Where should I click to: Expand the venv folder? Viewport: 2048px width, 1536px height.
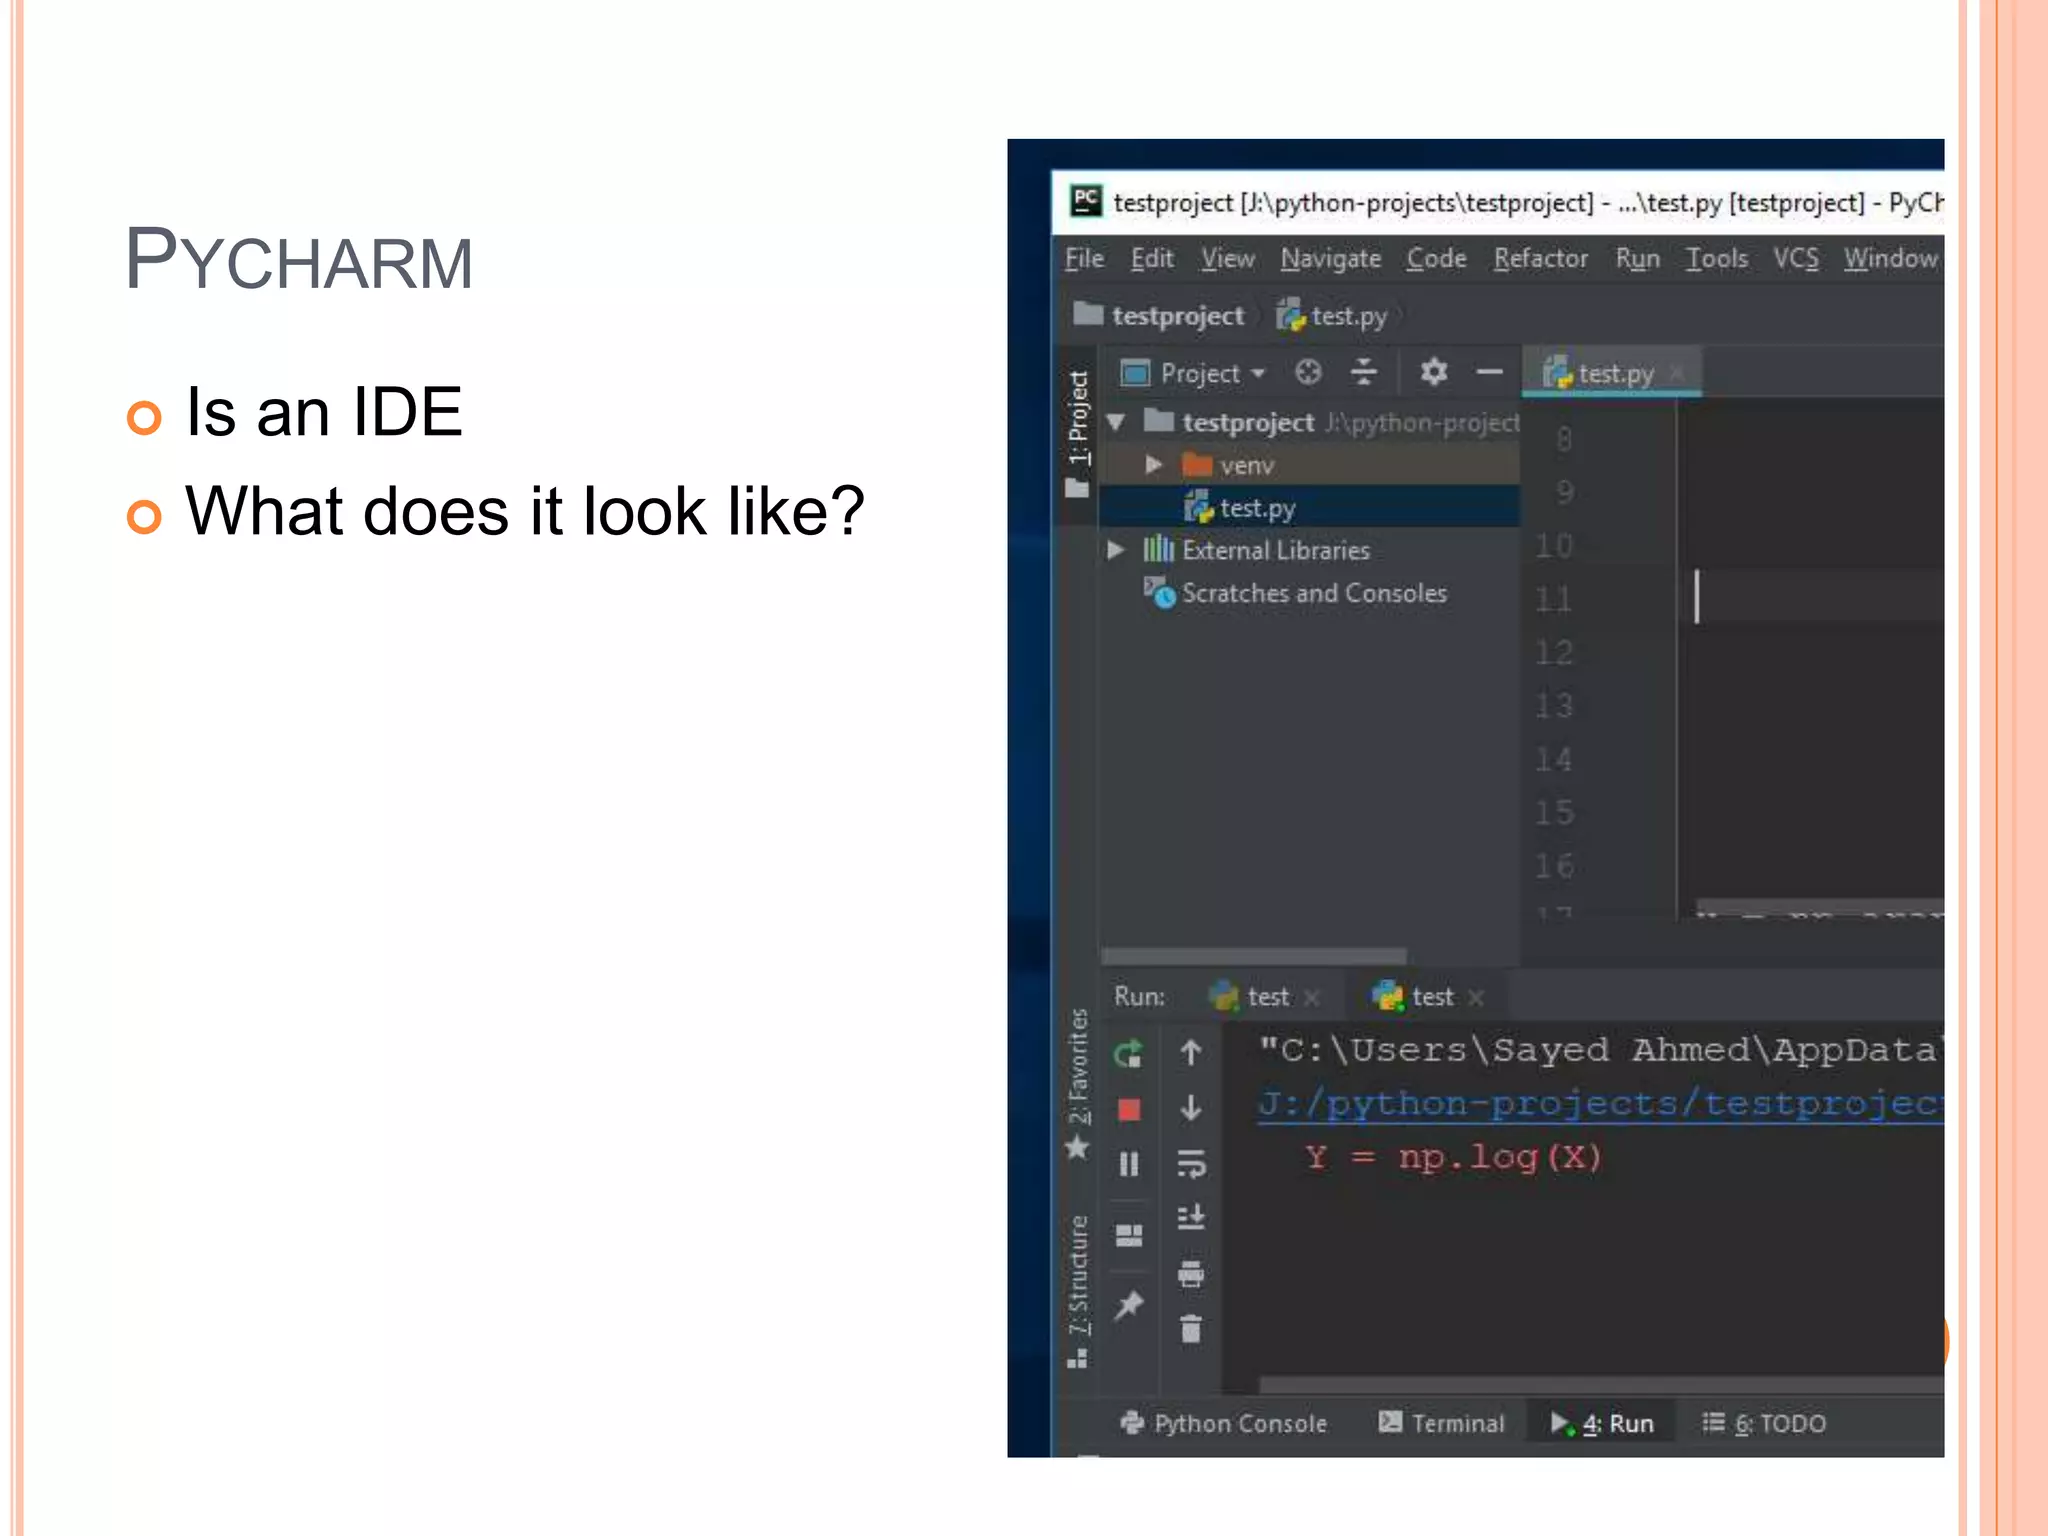[1153, 465]
